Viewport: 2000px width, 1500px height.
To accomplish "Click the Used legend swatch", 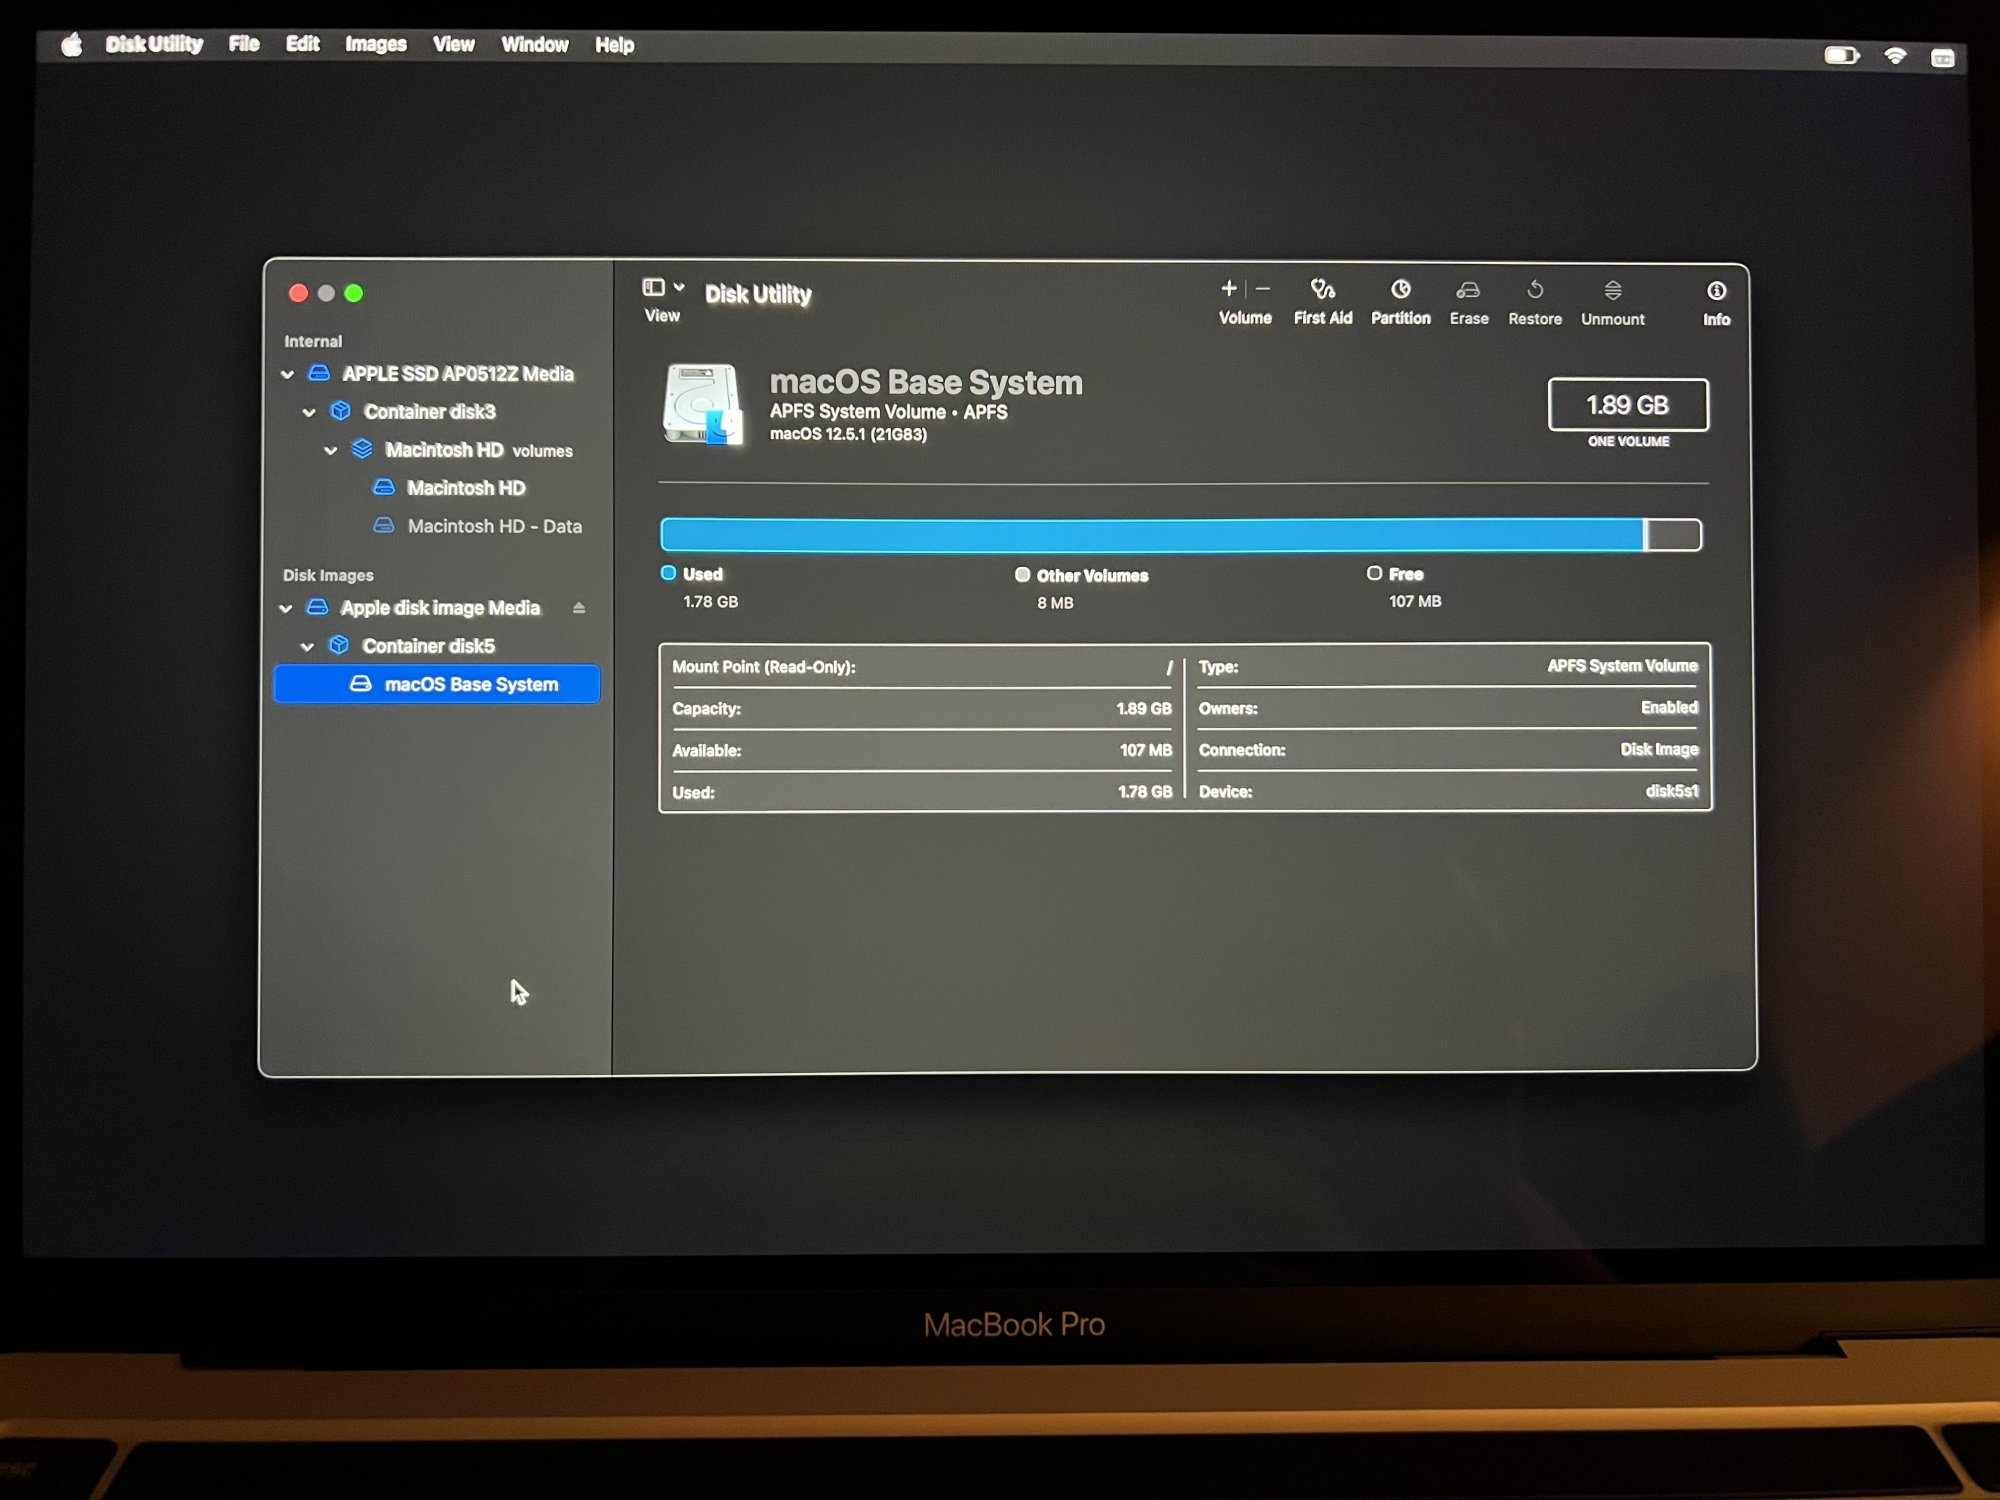I will [669, 573].
